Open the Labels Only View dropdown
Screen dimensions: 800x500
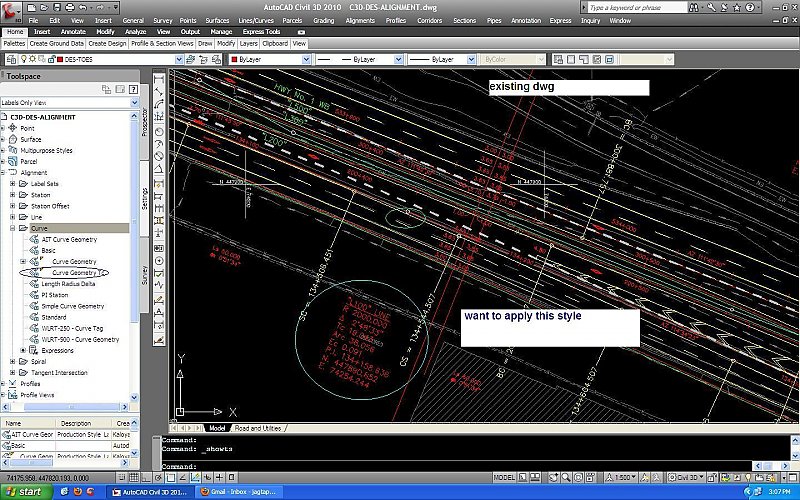pyautogui.click(x=134, y=102)
